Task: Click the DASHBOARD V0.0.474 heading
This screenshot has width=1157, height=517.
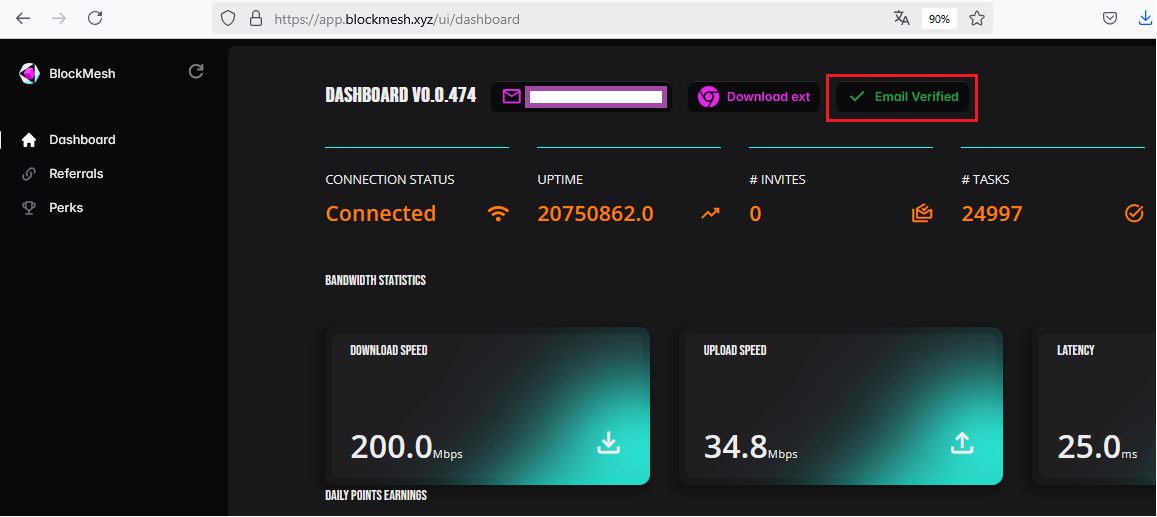Action: tap(401, 95)
